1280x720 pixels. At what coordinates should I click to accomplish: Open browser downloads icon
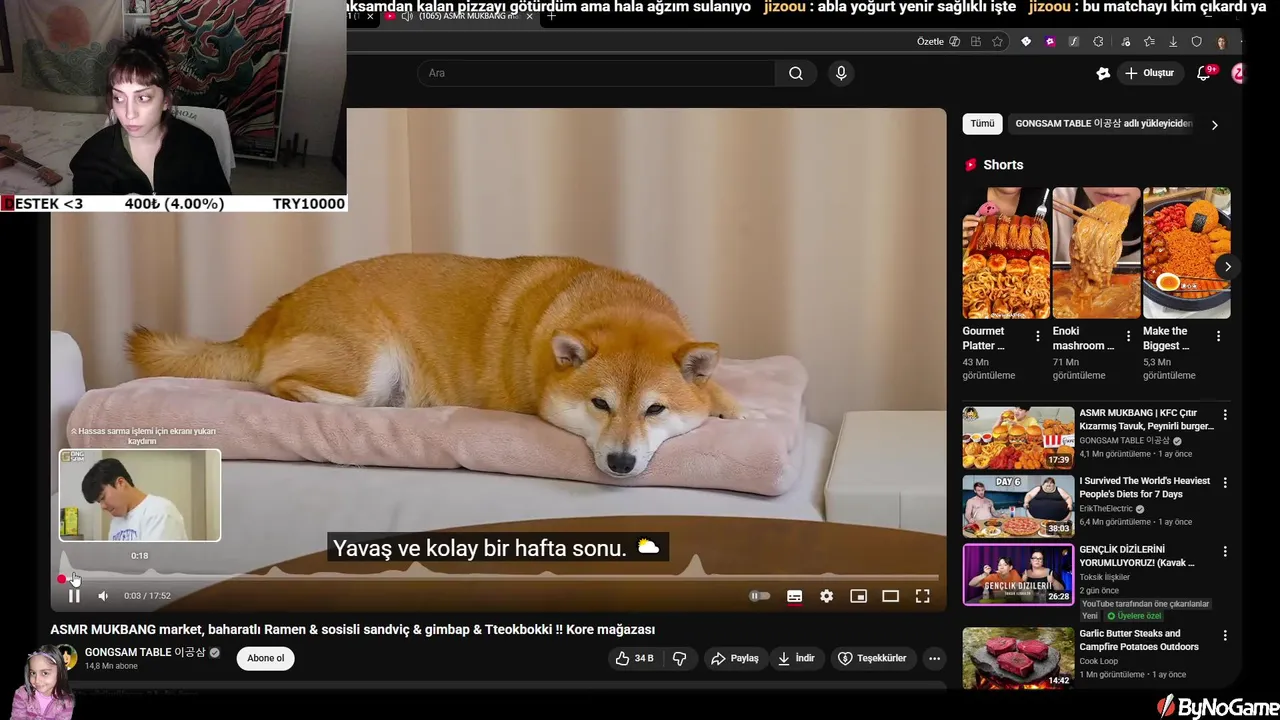[x=1173, y=42]
